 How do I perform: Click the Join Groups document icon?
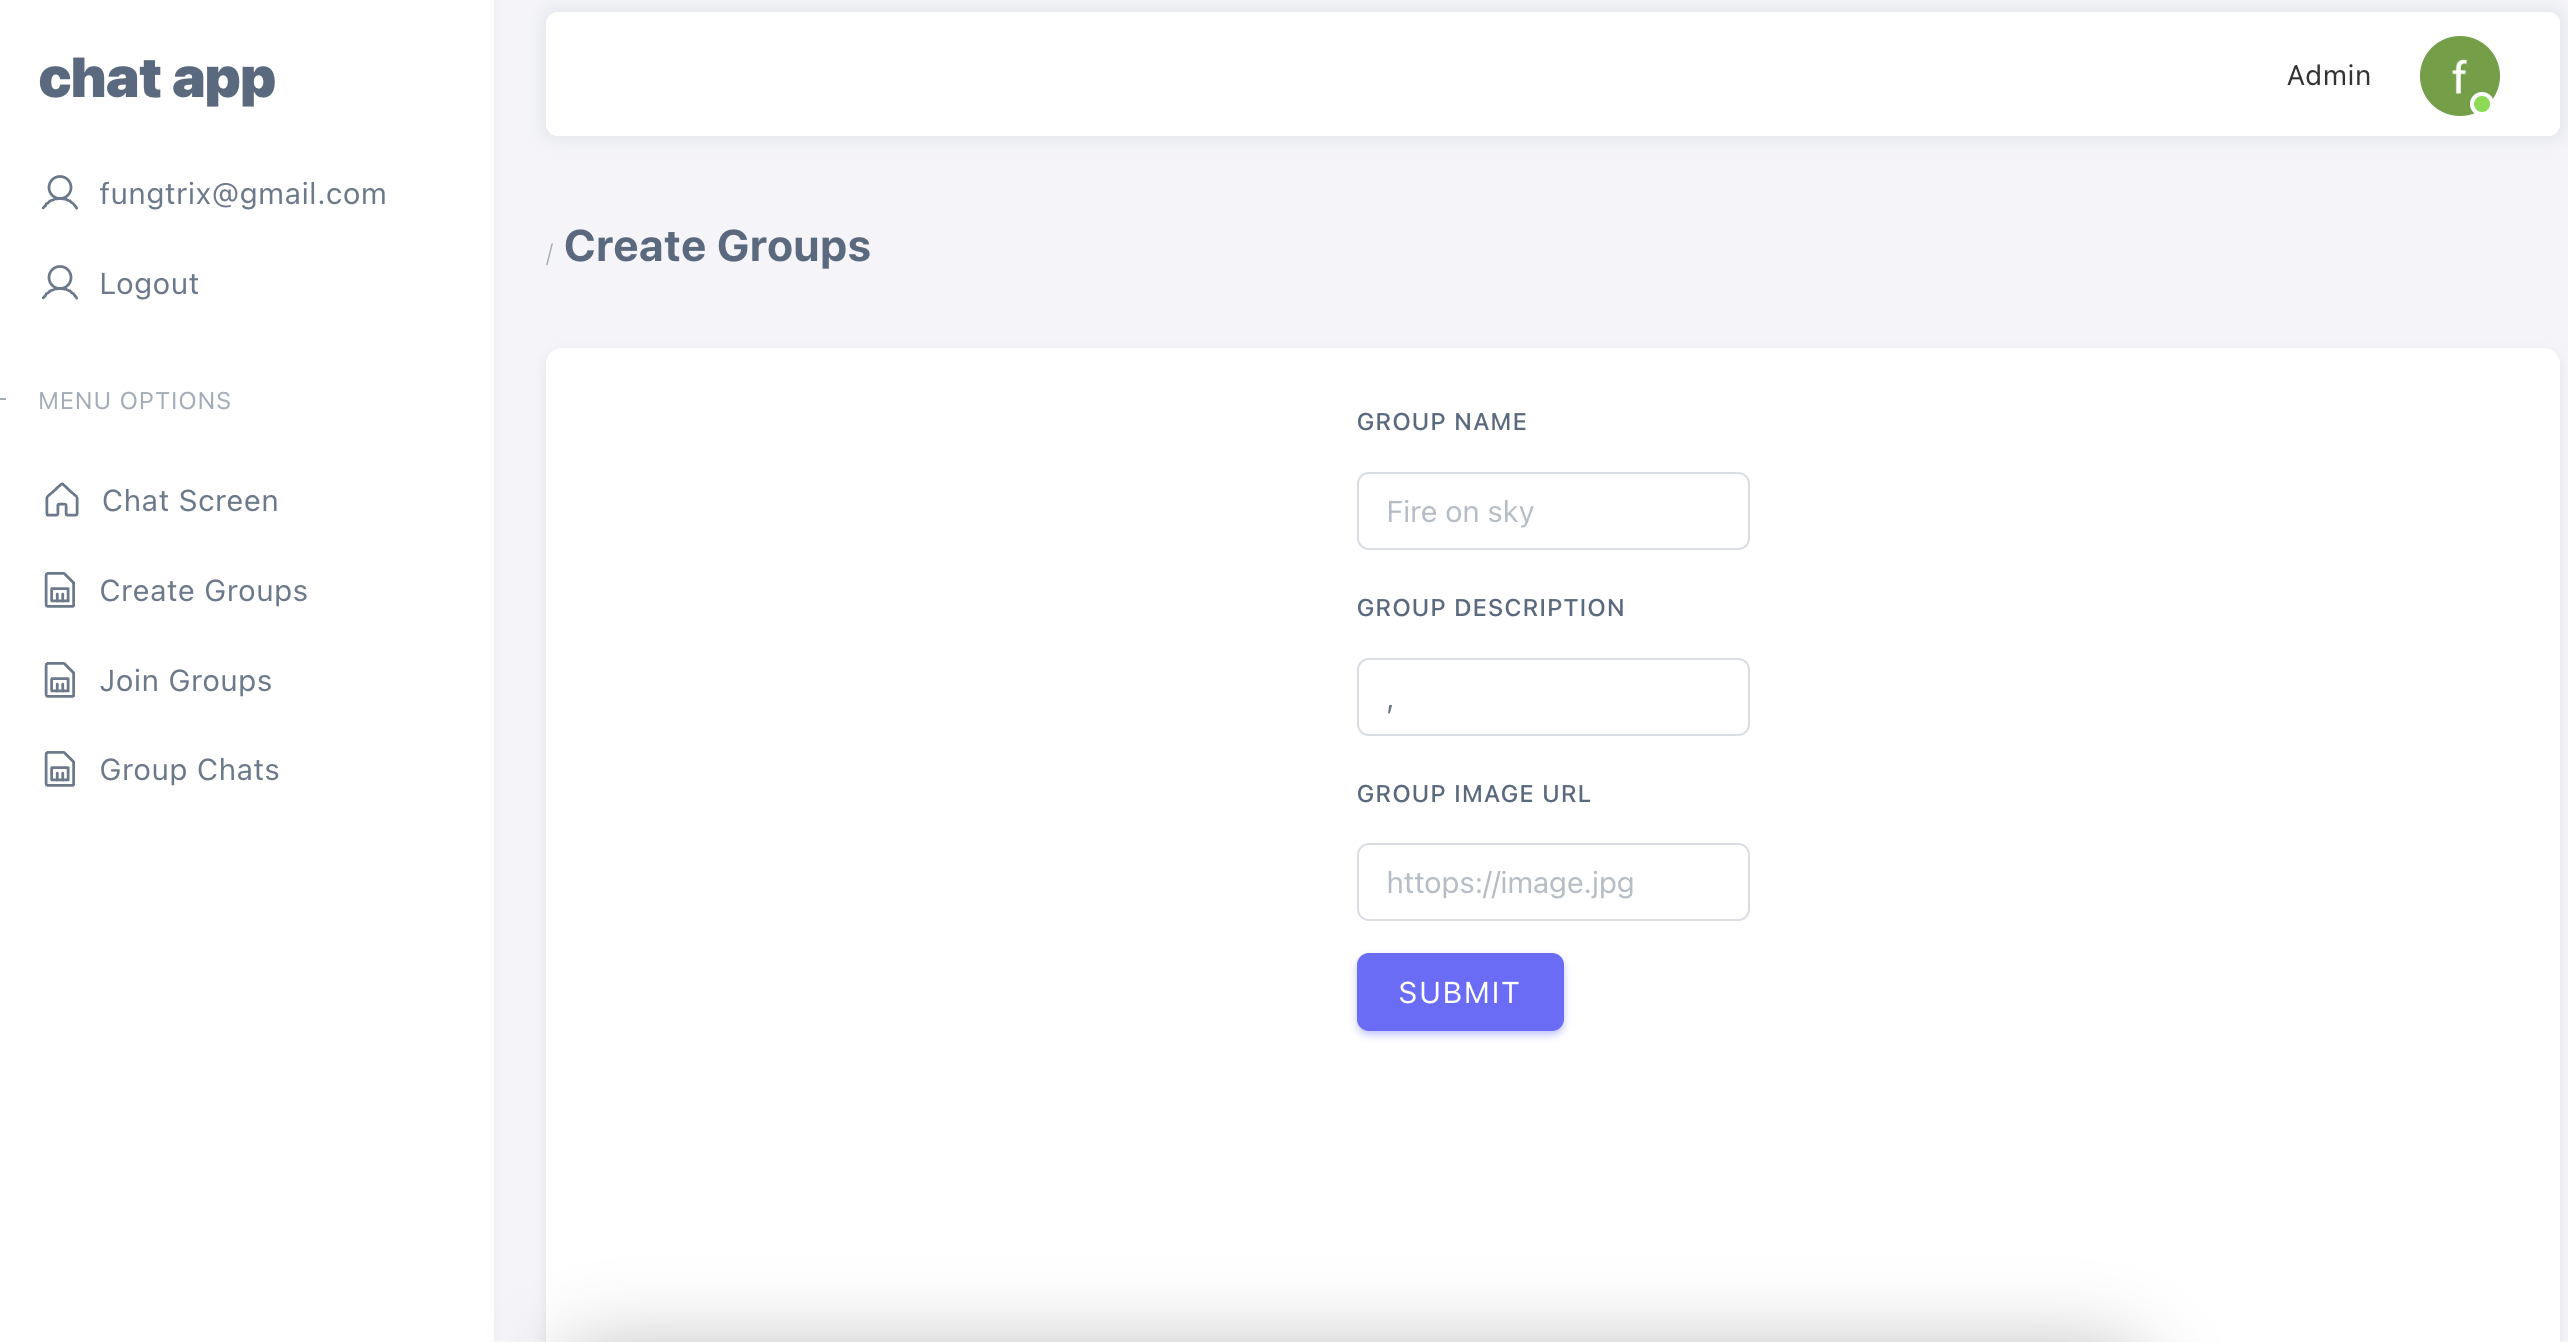tap(60, 680)
